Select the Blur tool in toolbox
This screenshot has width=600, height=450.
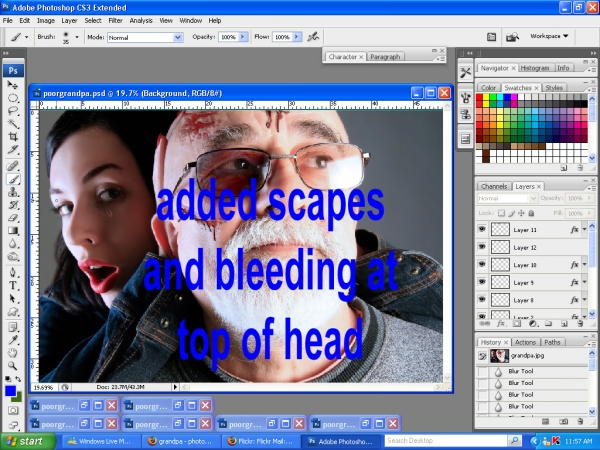click(13, 243)
